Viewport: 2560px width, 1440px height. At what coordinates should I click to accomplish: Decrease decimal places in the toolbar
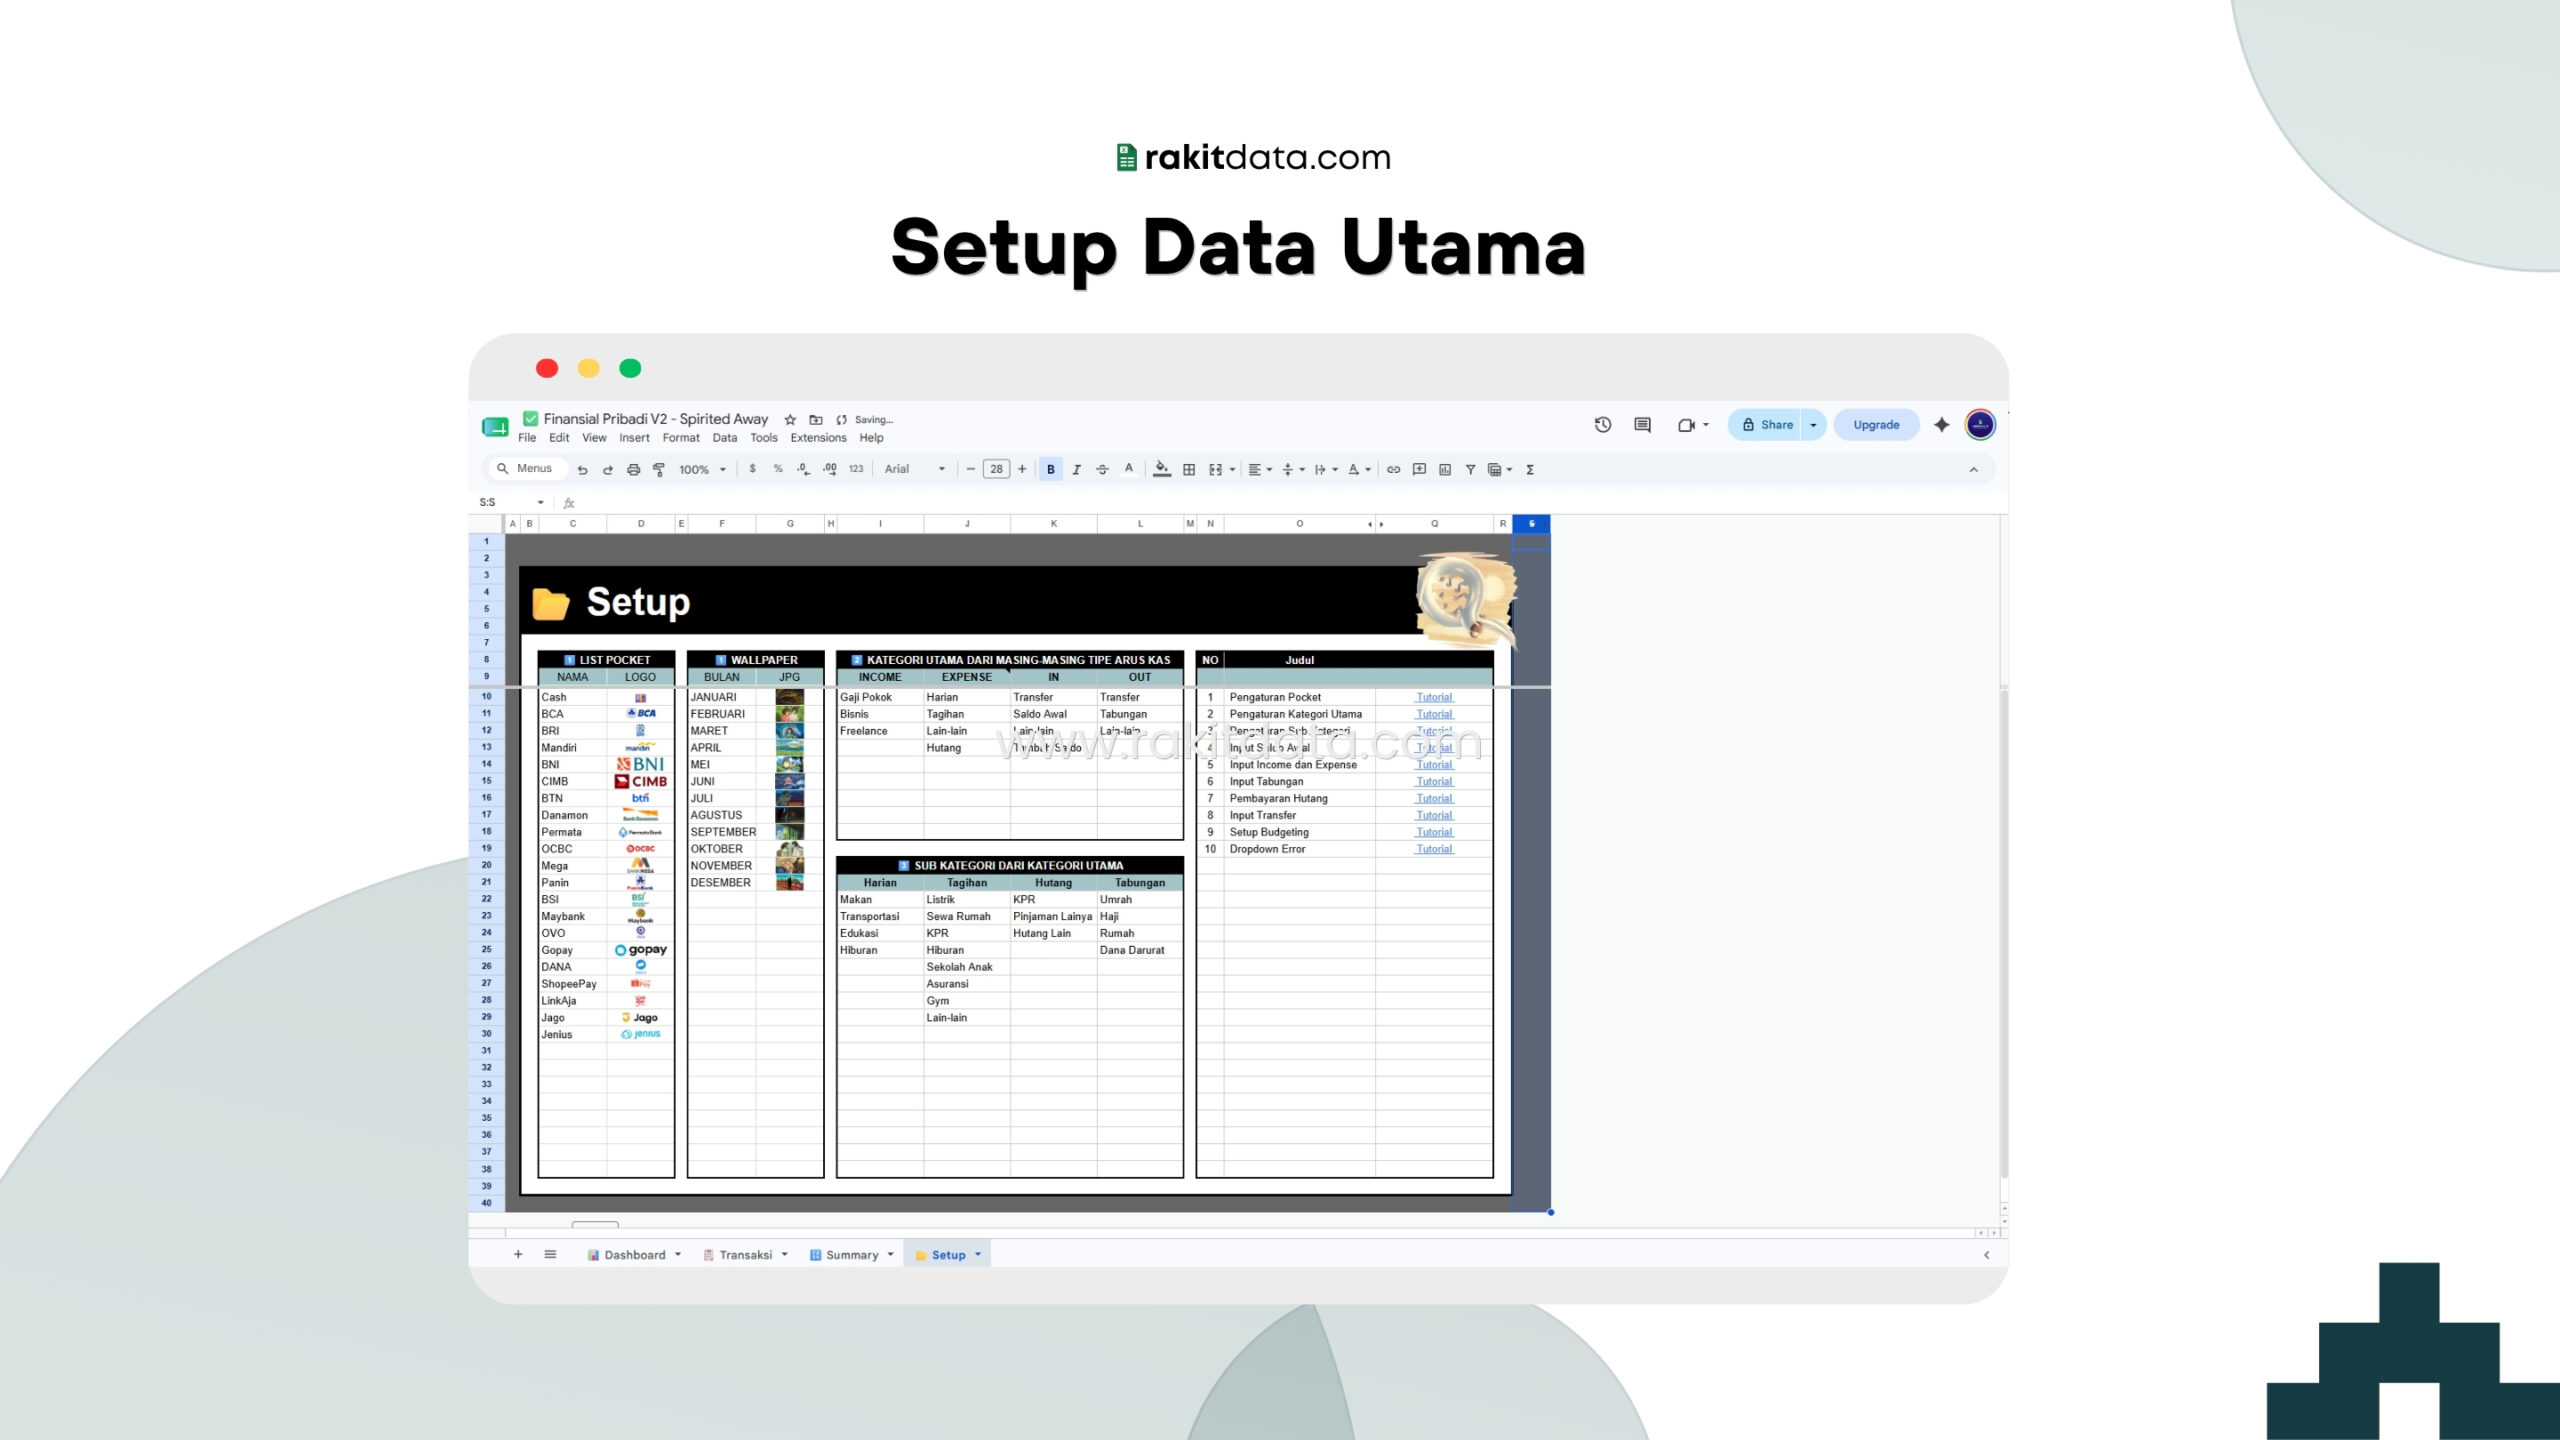804,469
